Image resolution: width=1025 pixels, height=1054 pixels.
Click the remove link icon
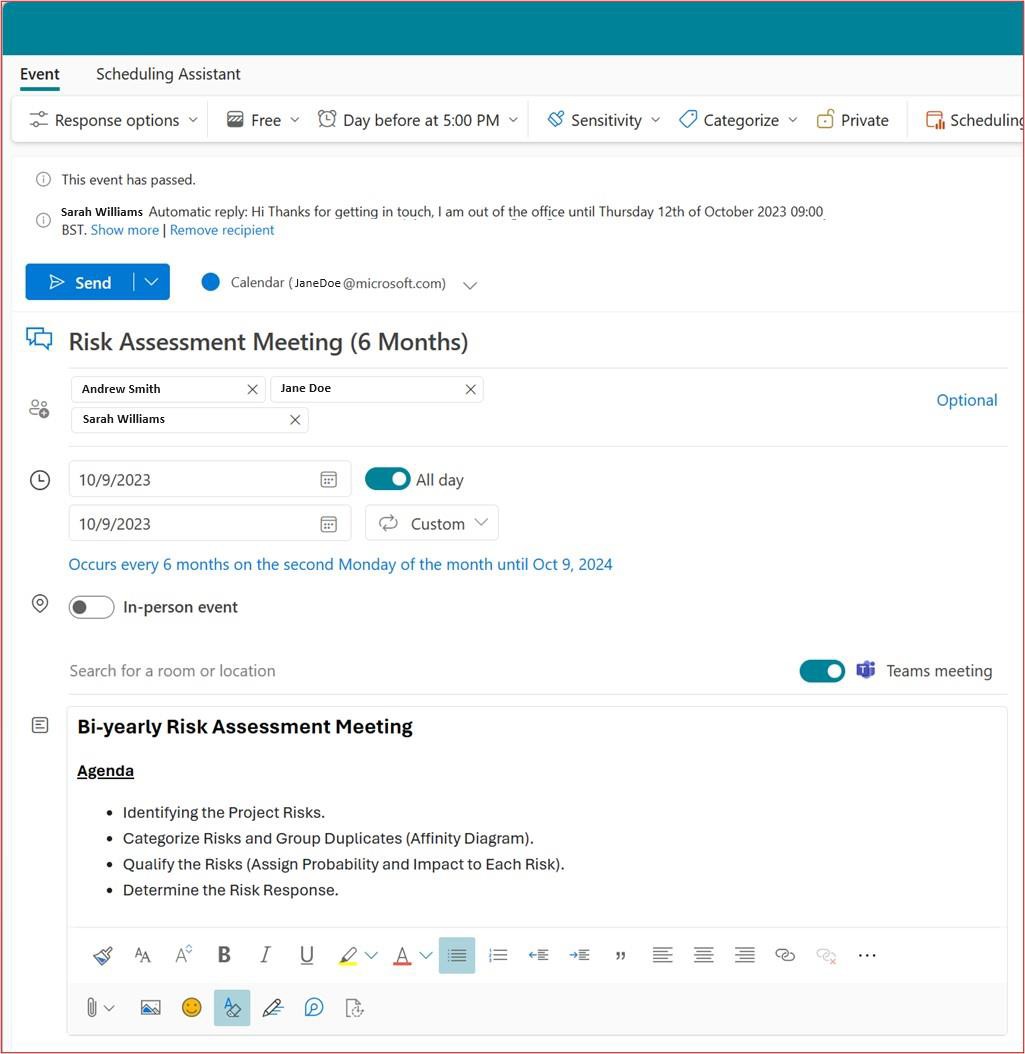click(826, 955)
